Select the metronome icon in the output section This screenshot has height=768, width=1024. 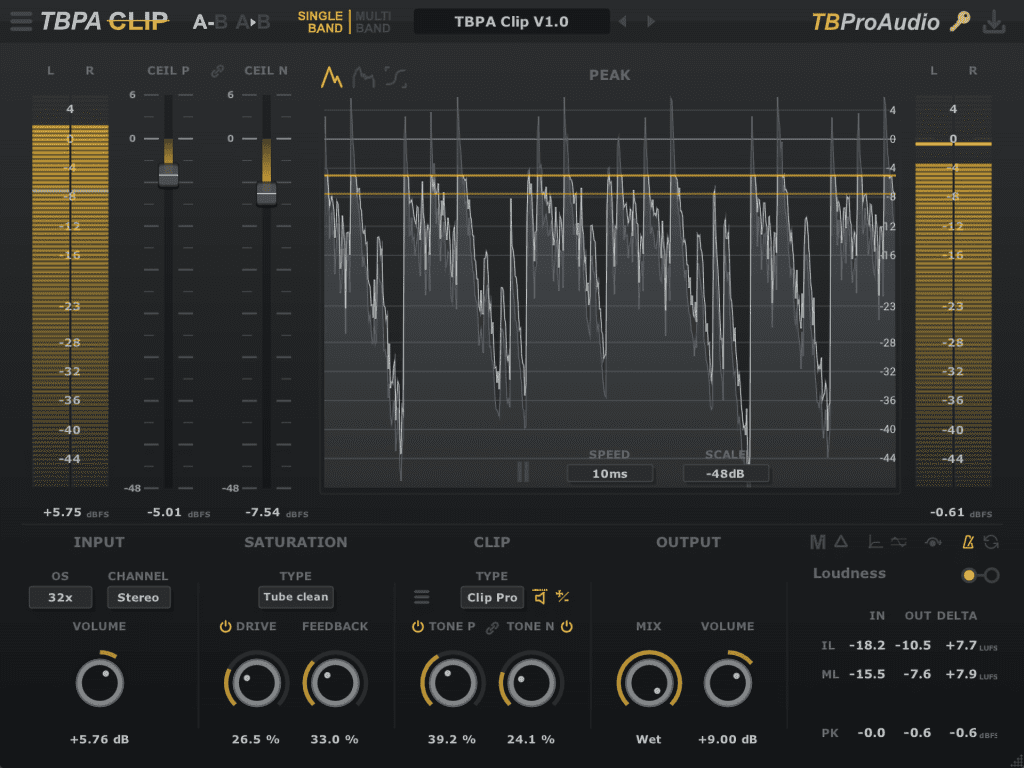[x=969, y=541]
